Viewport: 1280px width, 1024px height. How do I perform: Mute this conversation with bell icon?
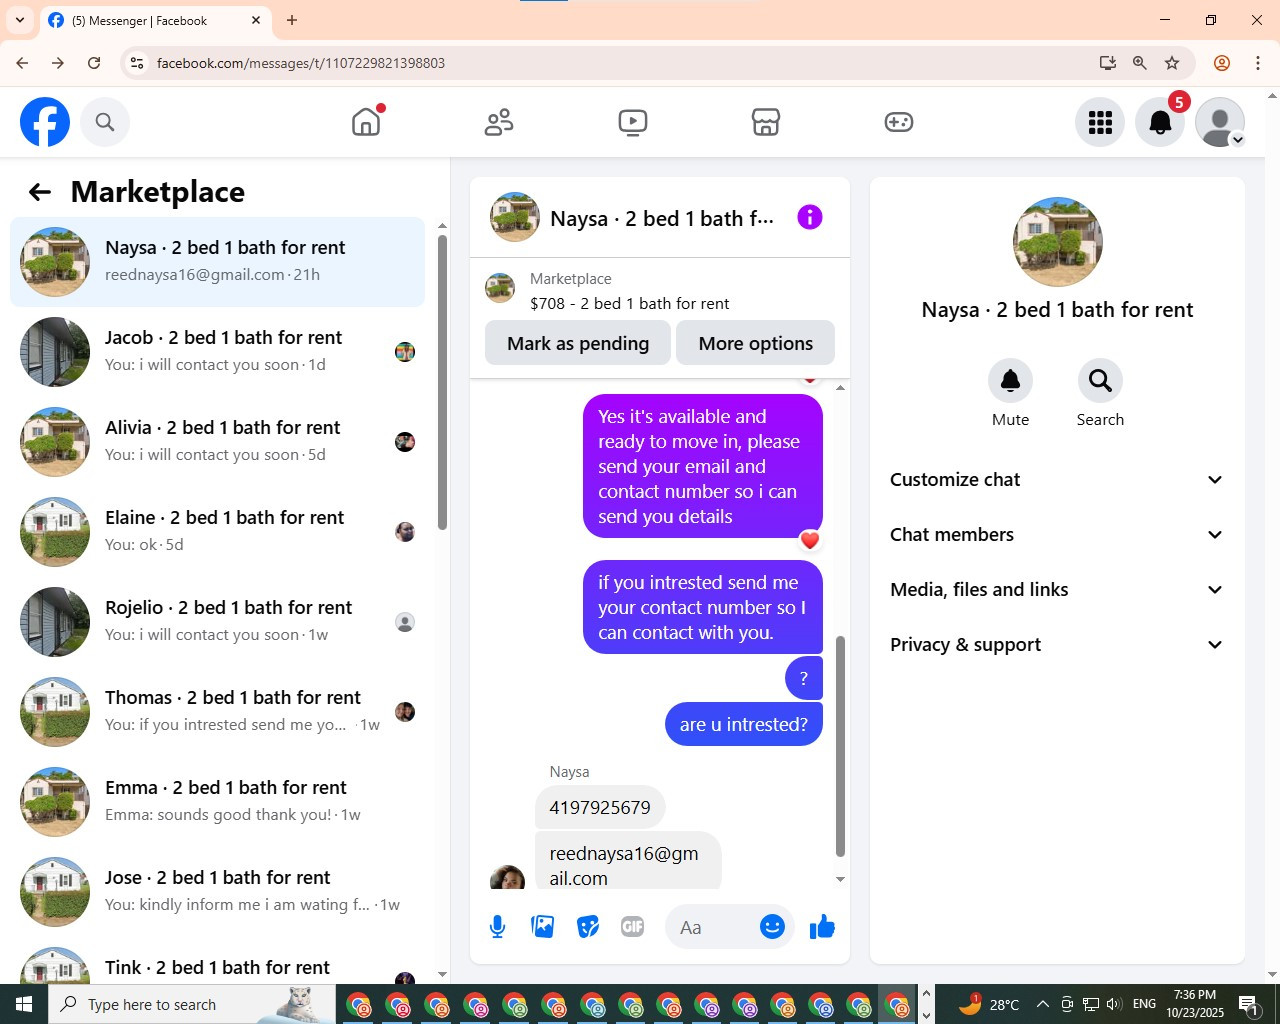(x=1010, y=381)
